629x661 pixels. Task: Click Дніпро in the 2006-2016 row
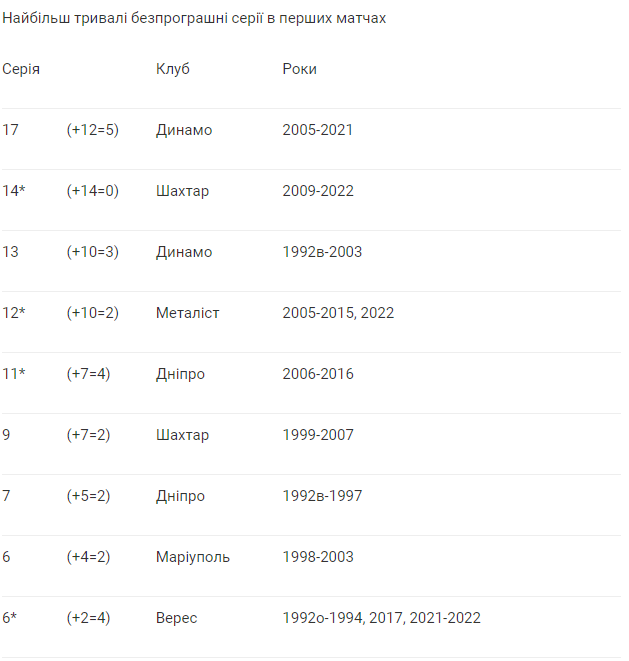click(180, 374)
